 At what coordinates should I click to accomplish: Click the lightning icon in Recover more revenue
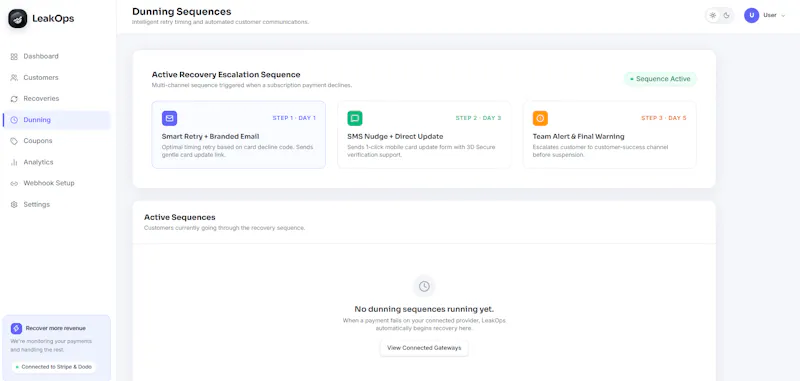pos(16,328)
